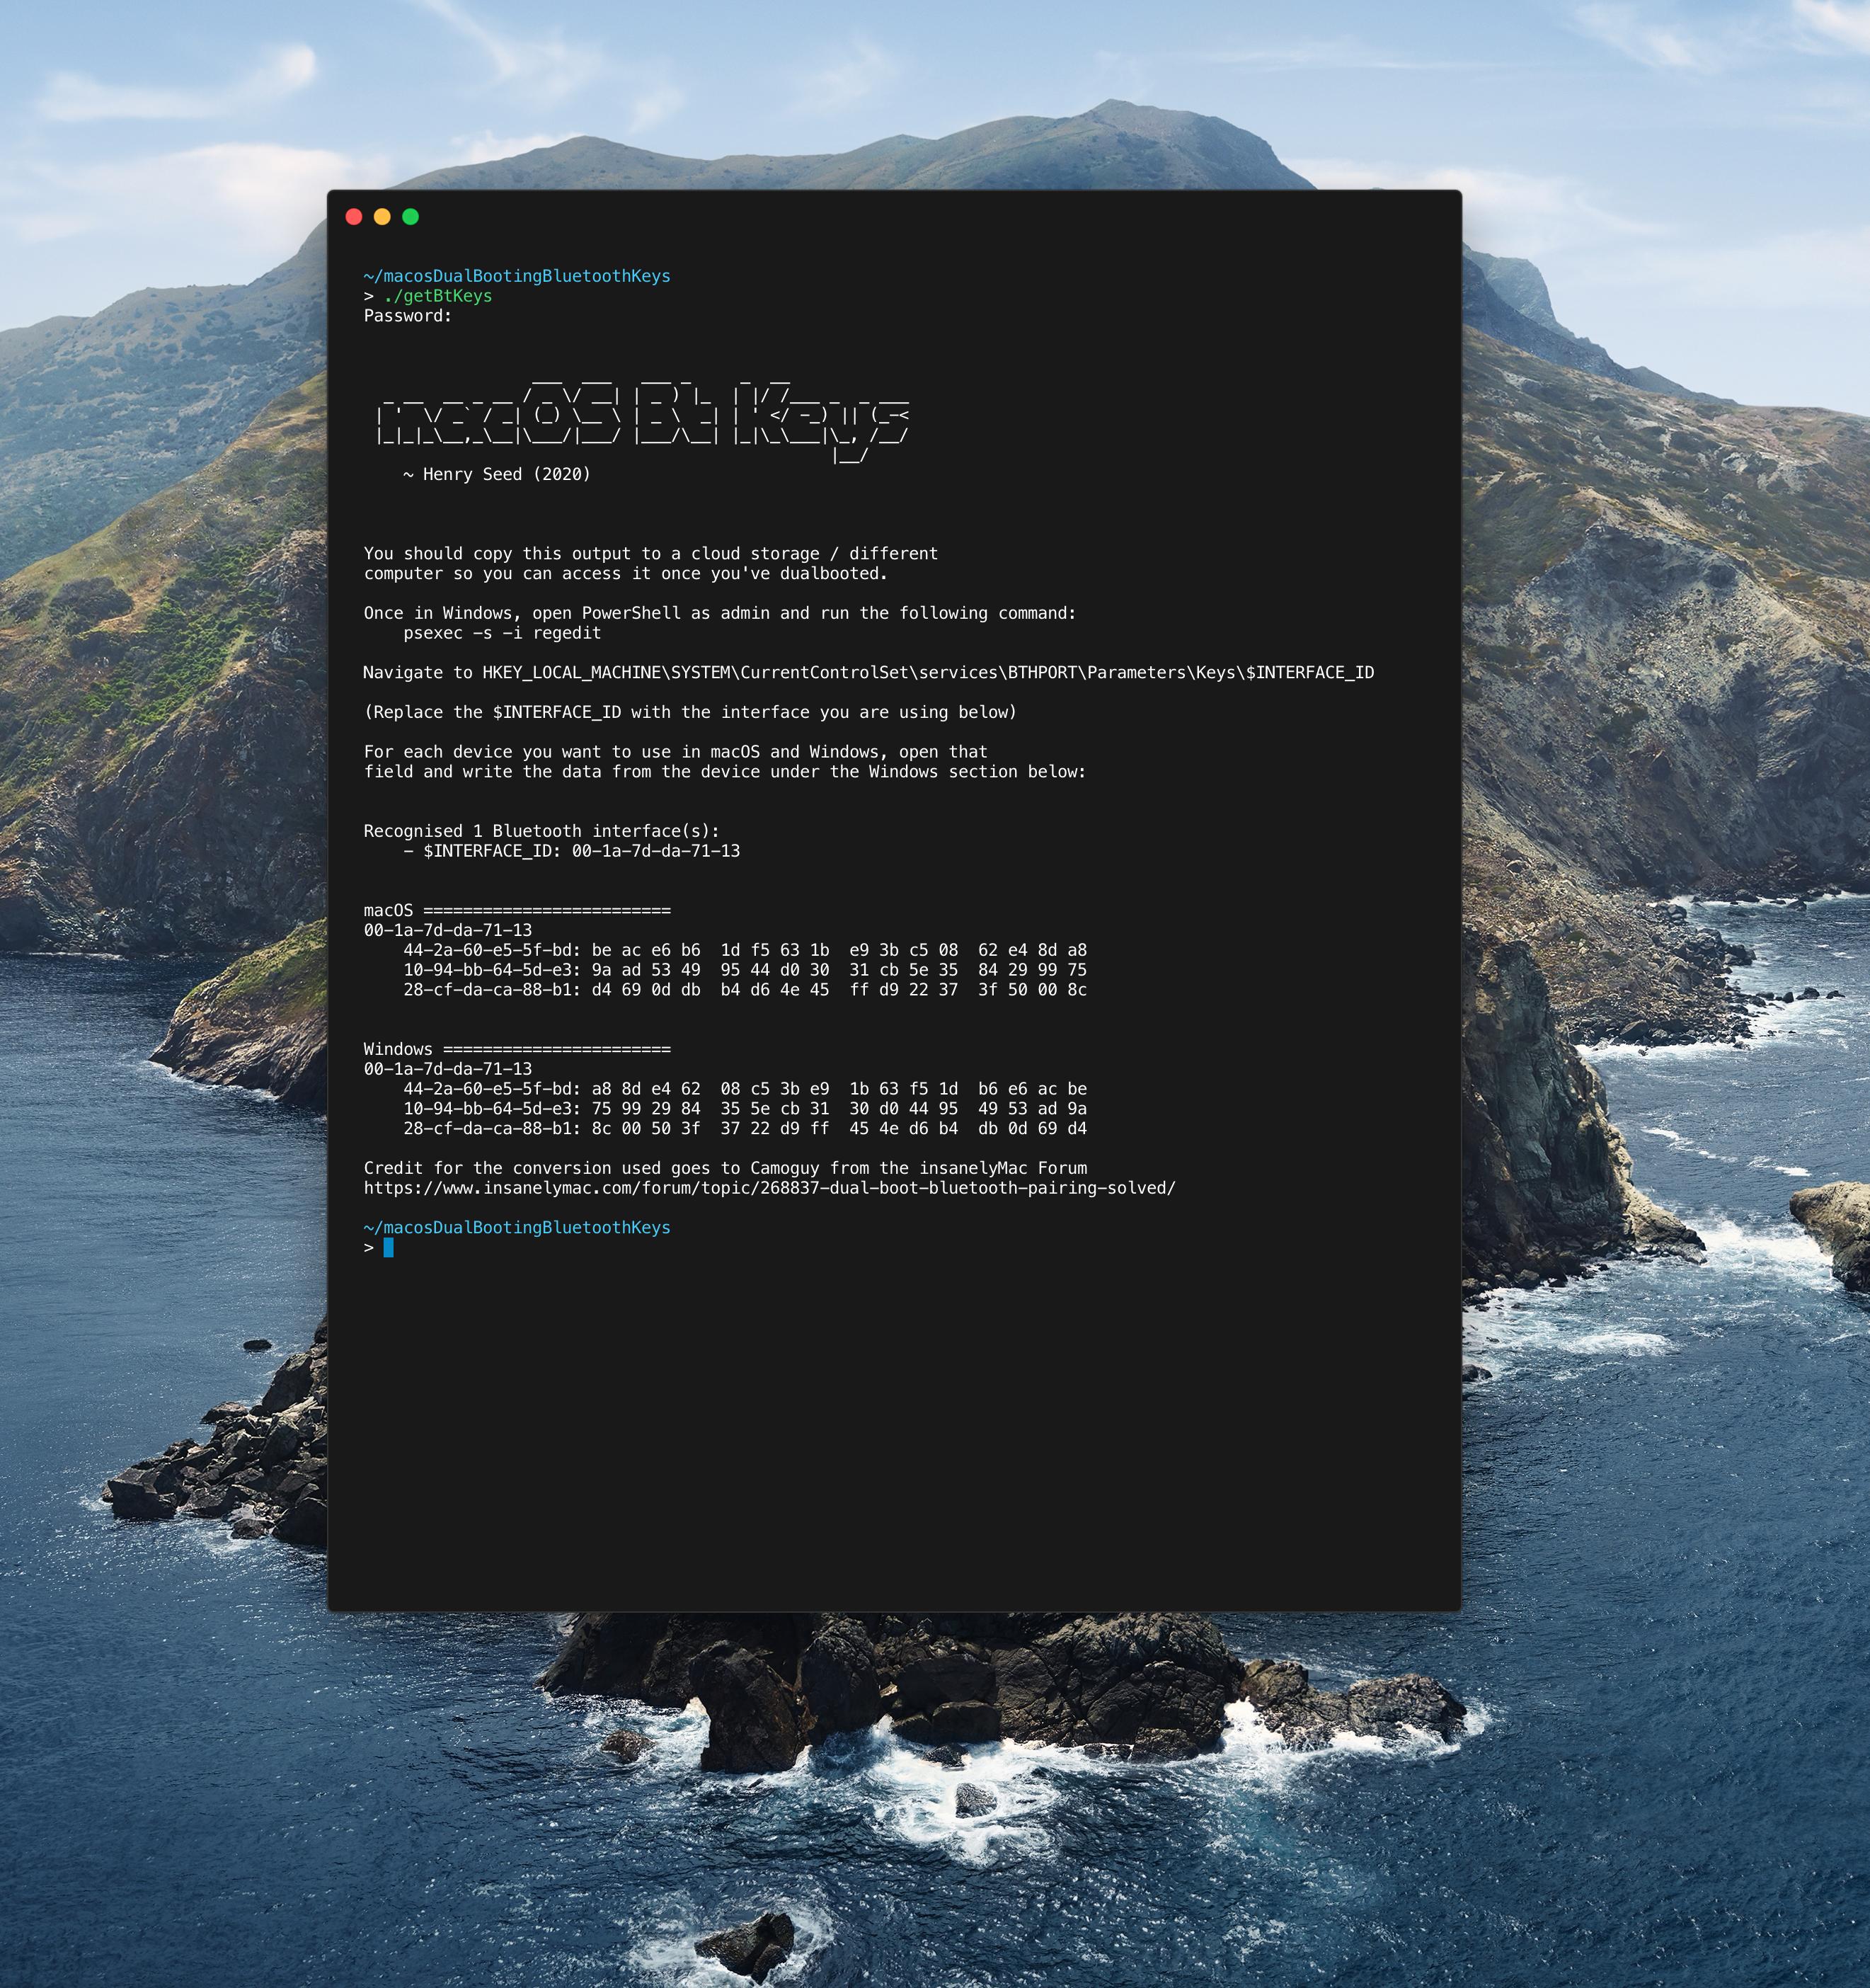Maximize terminal using the green button

(410, 217)
